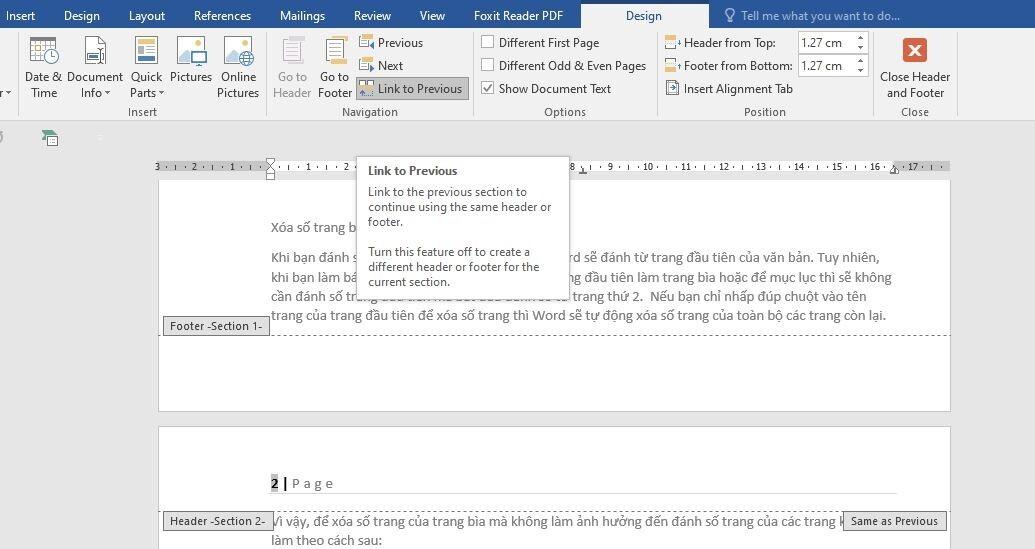This screenshot has width=1035, height=549.
Task: Click Same as Previous tag
Action: [x=894, y=521]
